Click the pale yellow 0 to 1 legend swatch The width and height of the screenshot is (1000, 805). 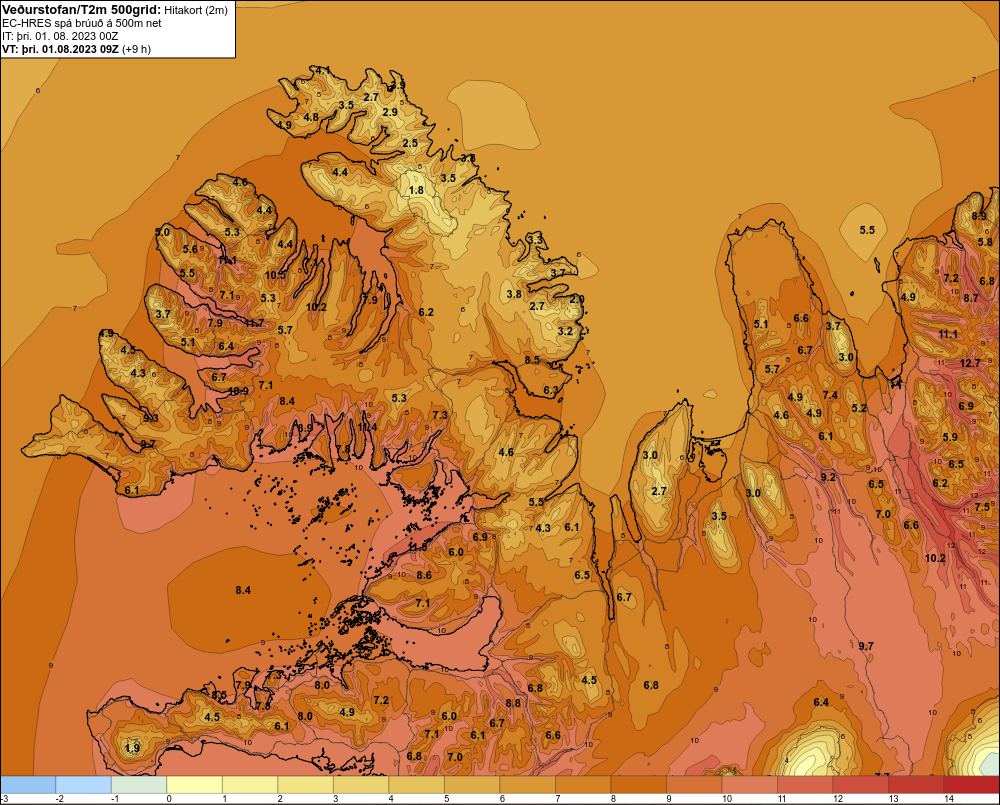point(195,785)
